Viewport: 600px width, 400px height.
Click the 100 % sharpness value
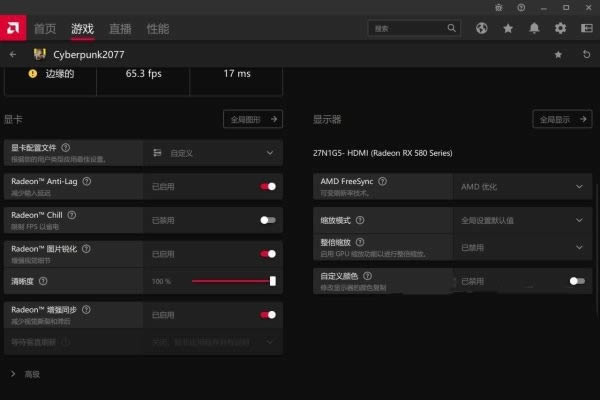pyautogui.click(x=161, y=281)
